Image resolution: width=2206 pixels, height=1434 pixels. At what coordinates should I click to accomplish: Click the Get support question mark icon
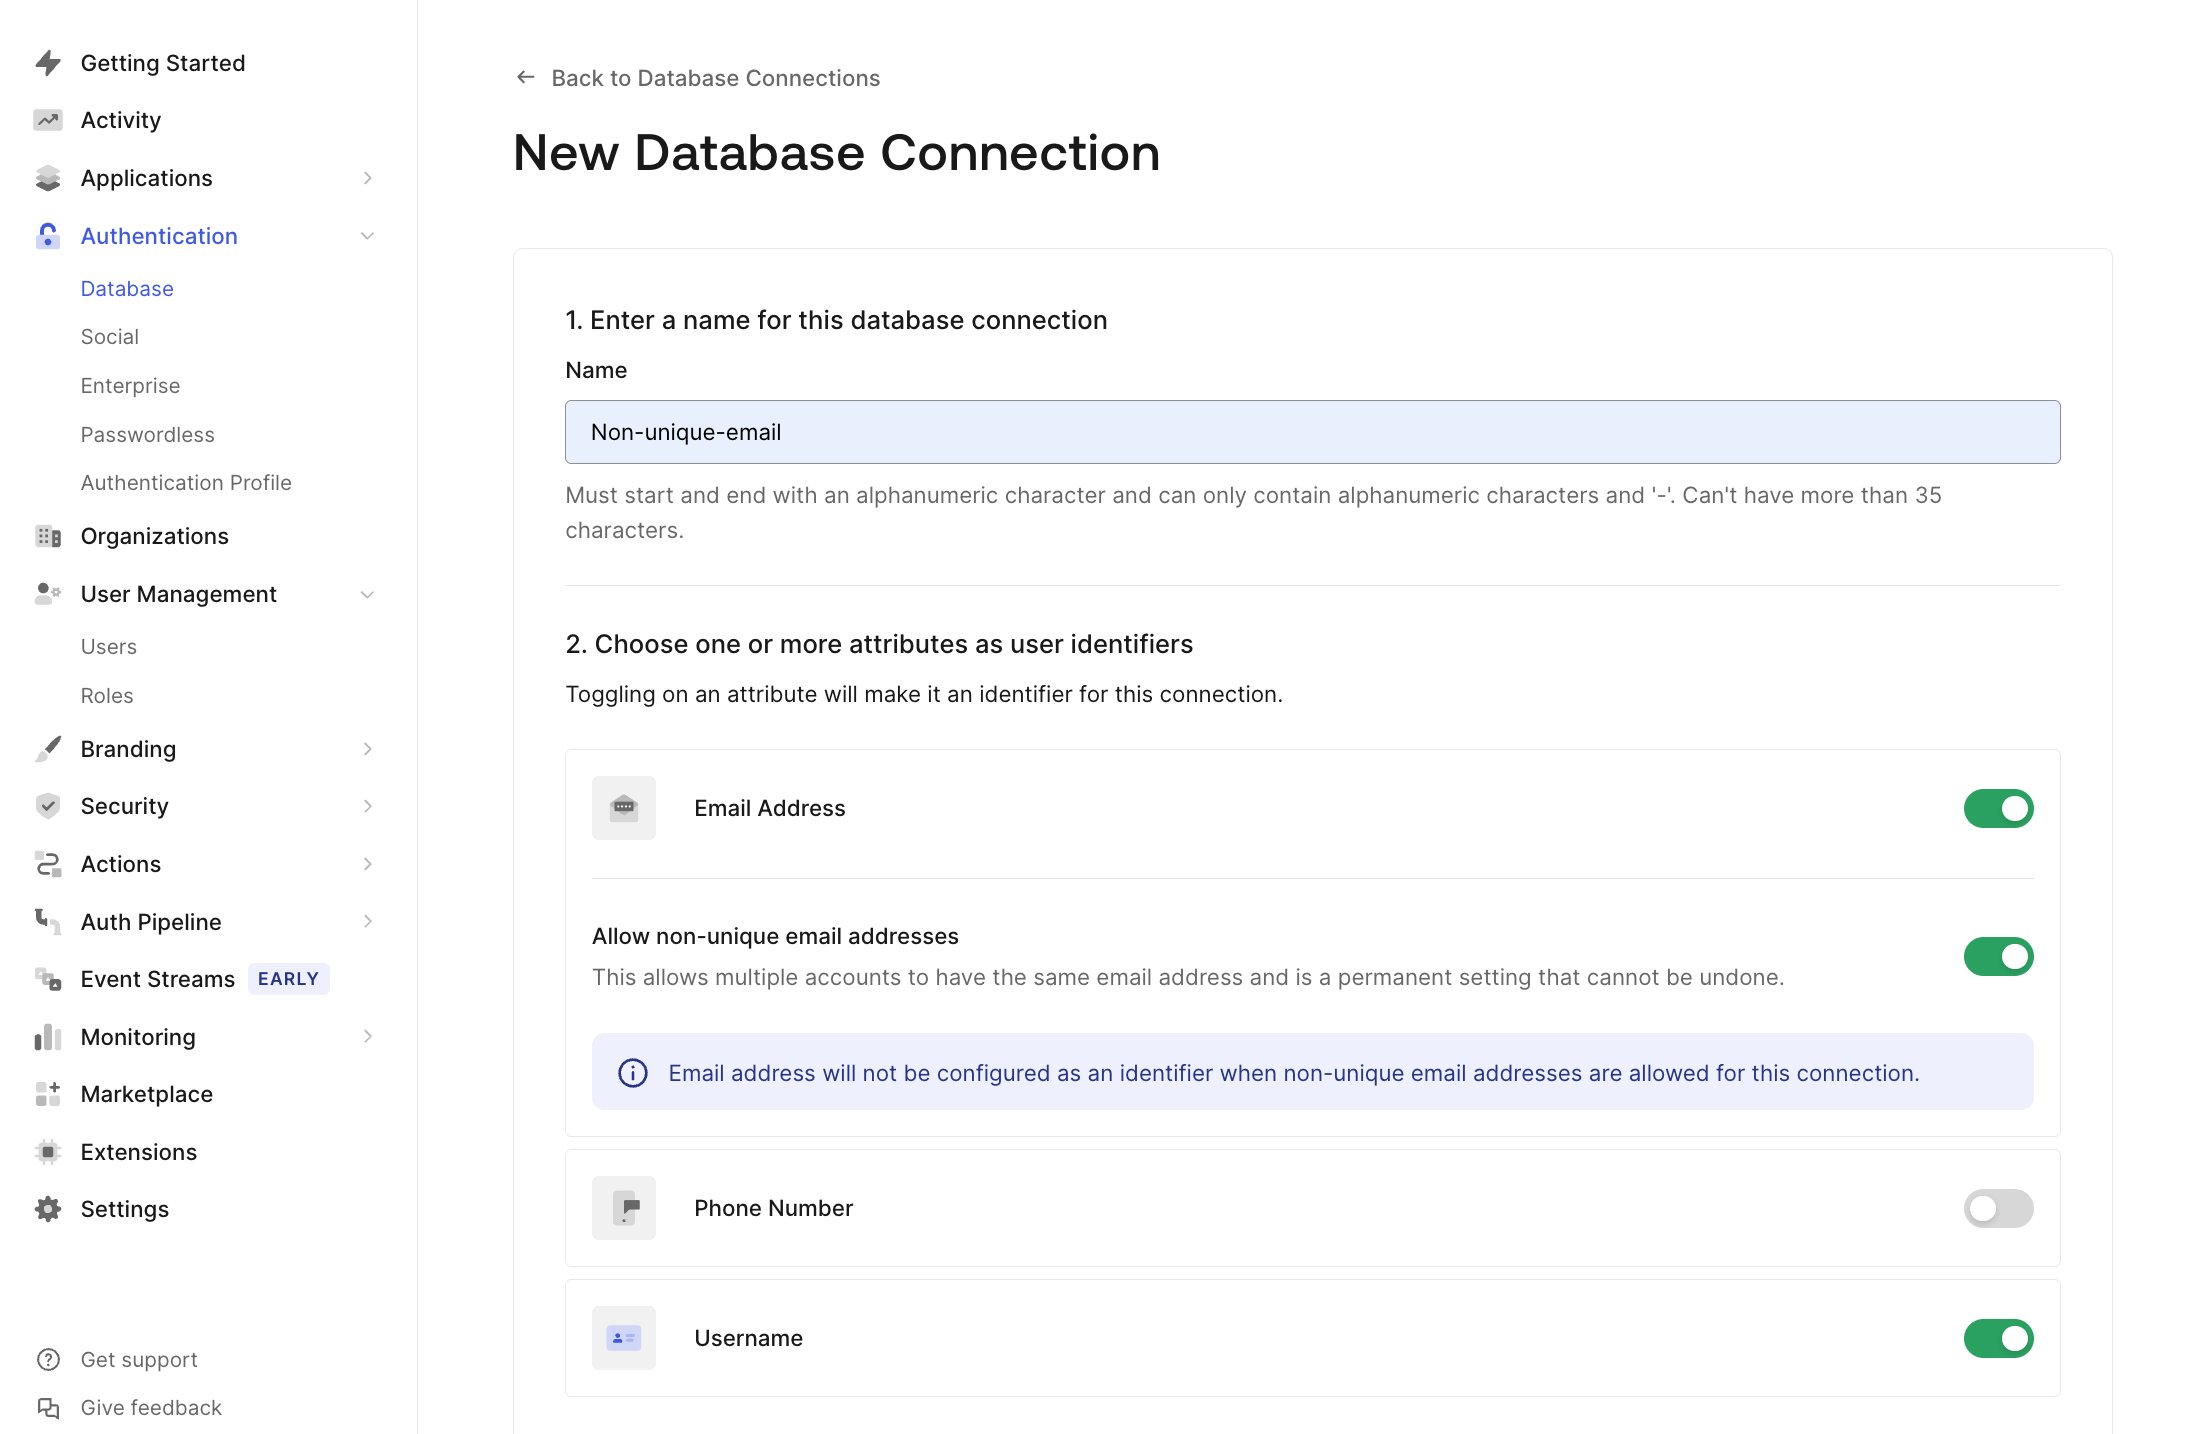(48, 1360)
